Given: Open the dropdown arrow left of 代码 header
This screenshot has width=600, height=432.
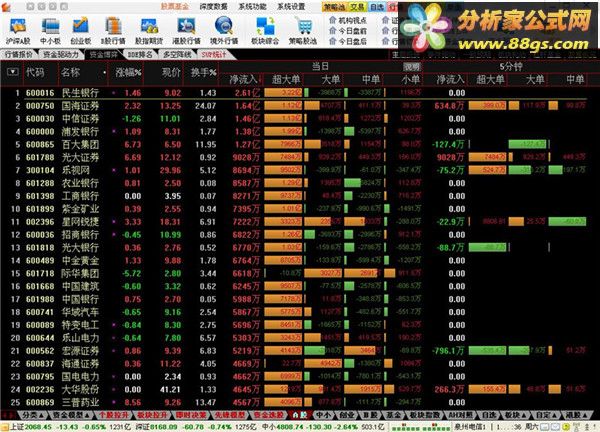Looking at the screenshot, I should coord(13,72).
